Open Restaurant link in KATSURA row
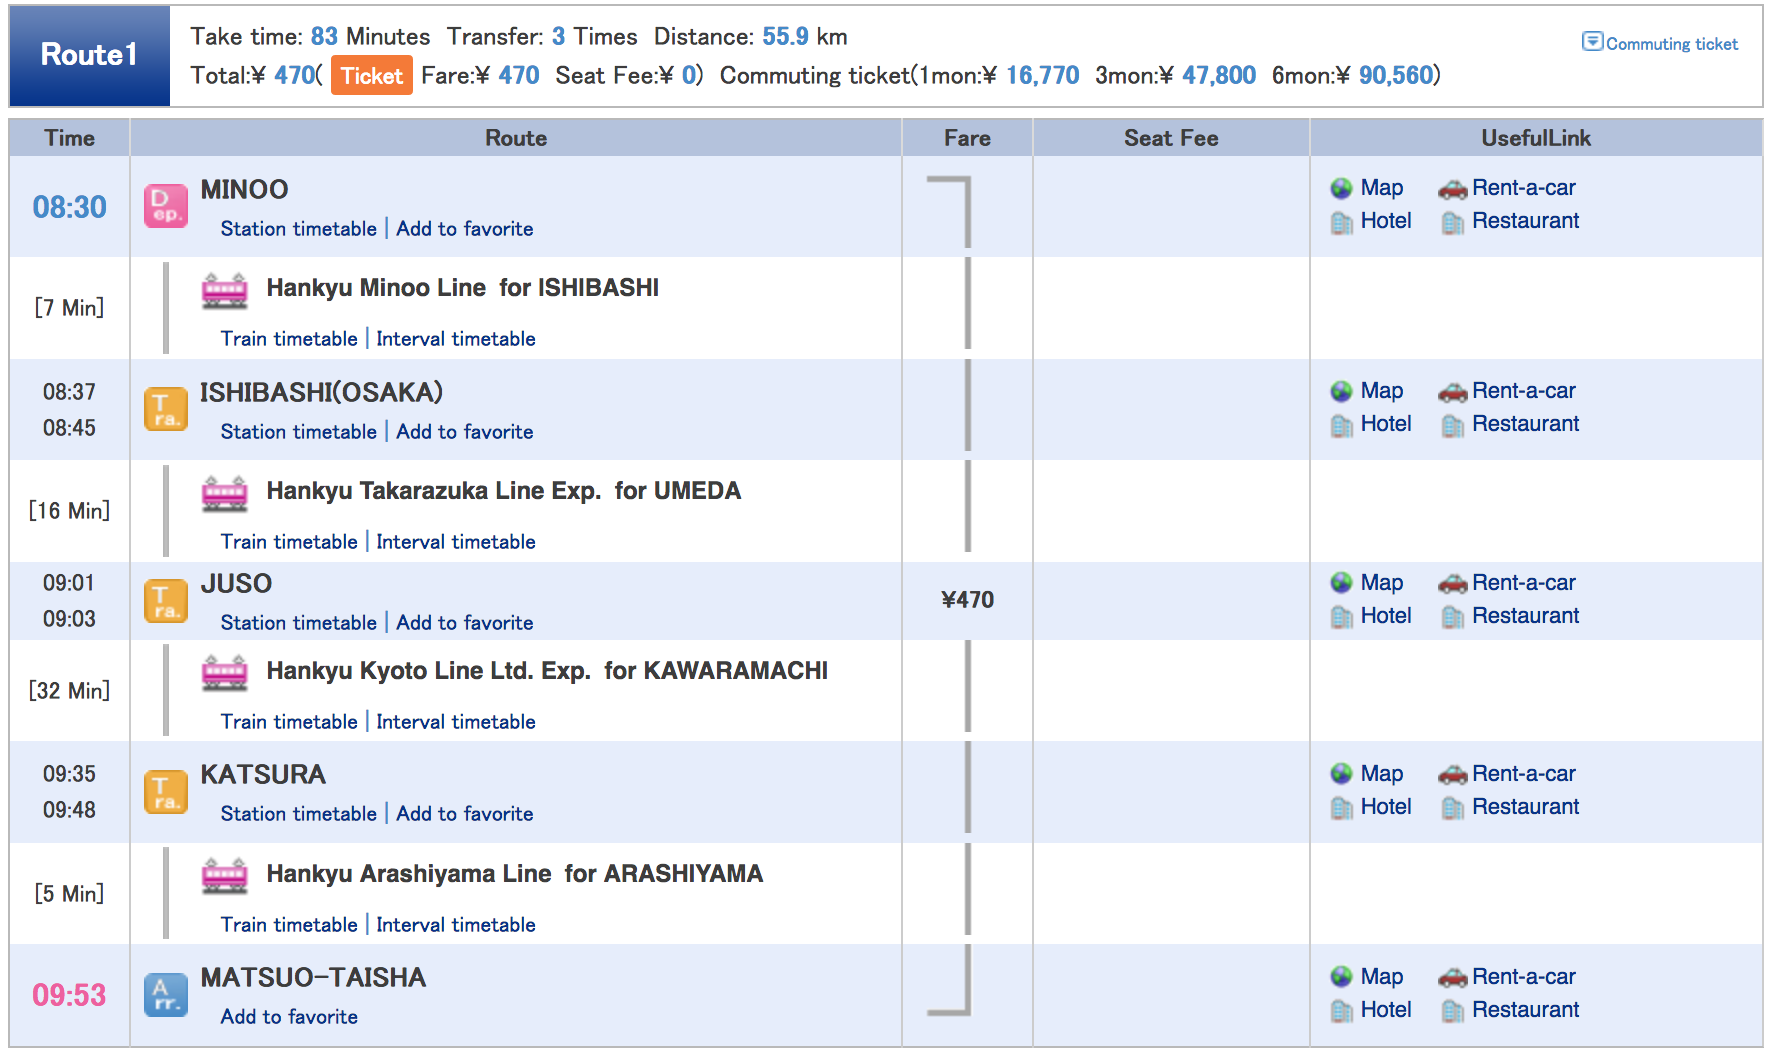 coord(1525,807)
